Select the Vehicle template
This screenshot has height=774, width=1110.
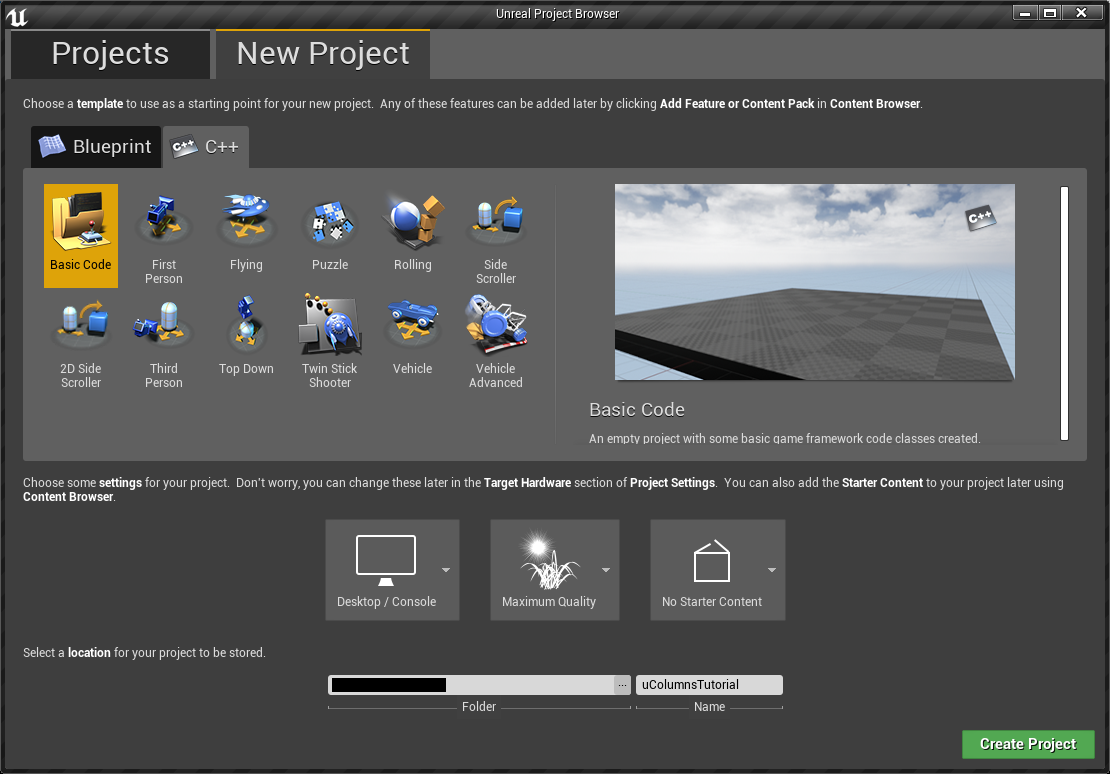413,337
